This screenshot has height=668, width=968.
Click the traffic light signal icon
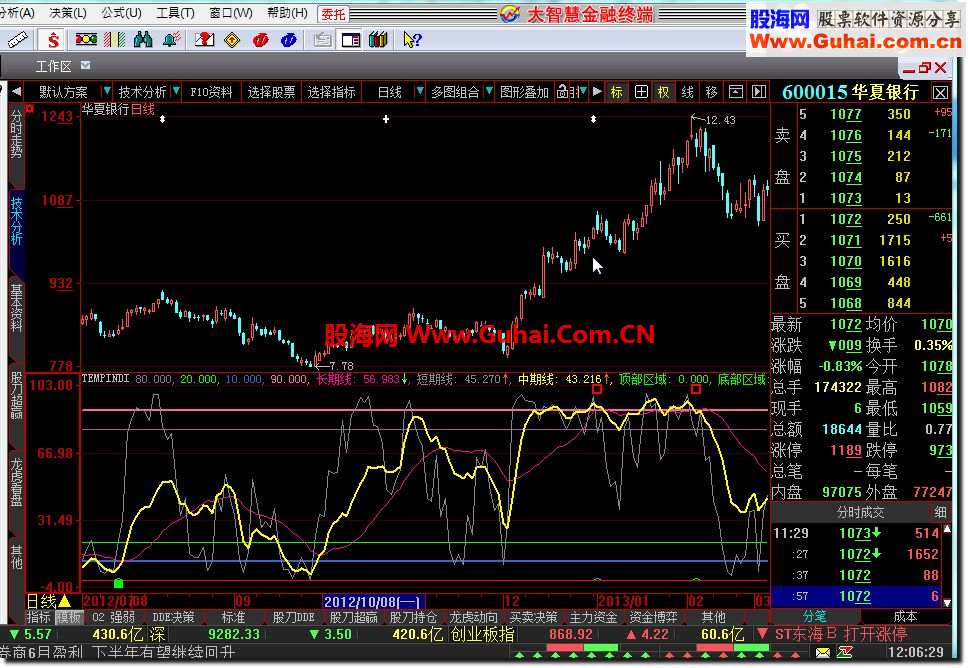pyautogui.click(x=86, y=40)
